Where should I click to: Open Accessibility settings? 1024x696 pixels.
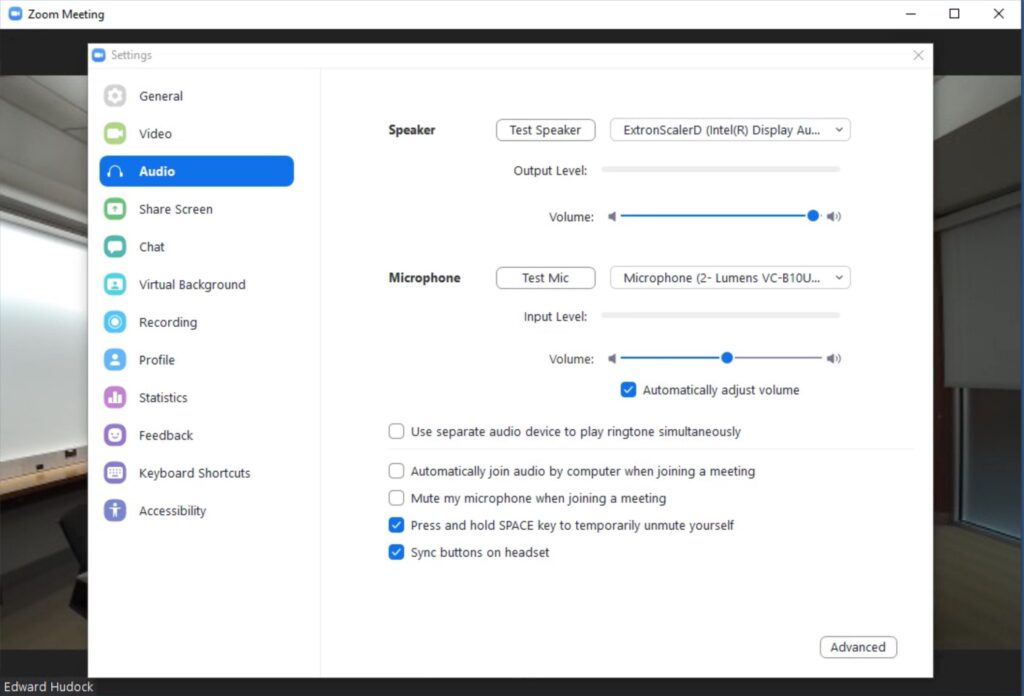(197, 511)
